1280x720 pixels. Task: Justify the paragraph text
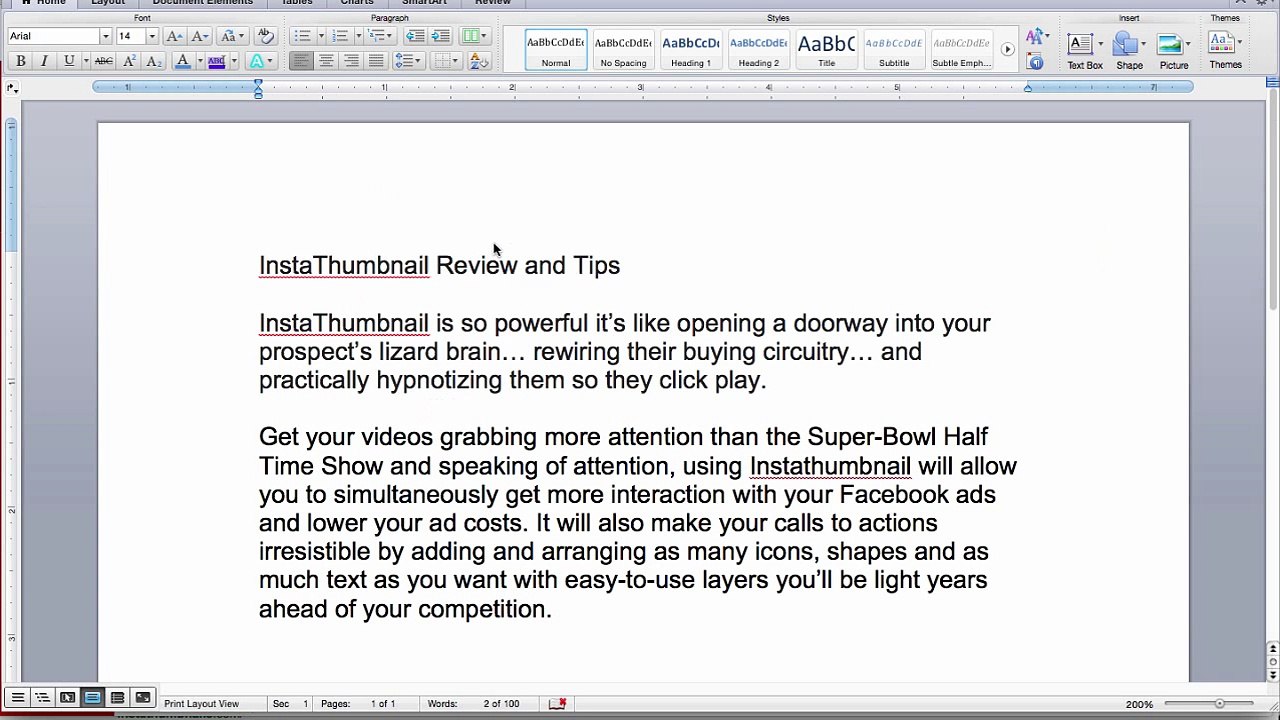pyautogui.click(x=376, y=62)
